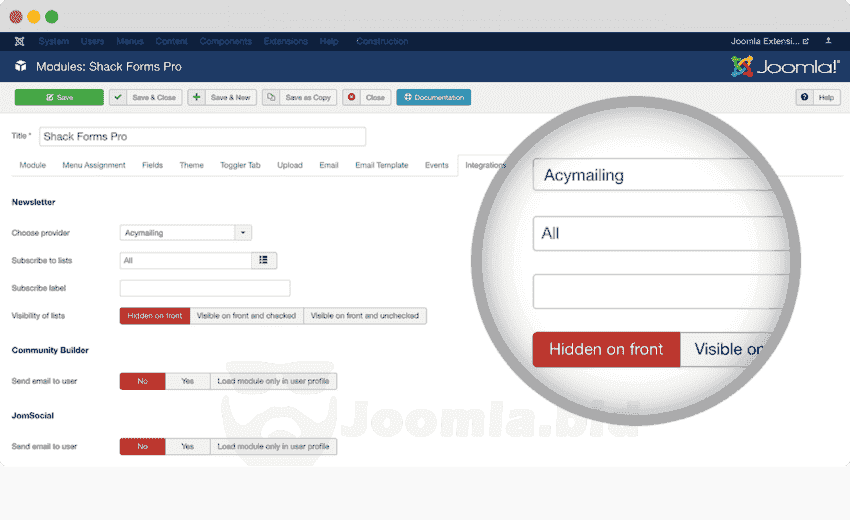Switch to the Email Template tab
Viewport: 850px width, 520px height.
pos(381,165)
